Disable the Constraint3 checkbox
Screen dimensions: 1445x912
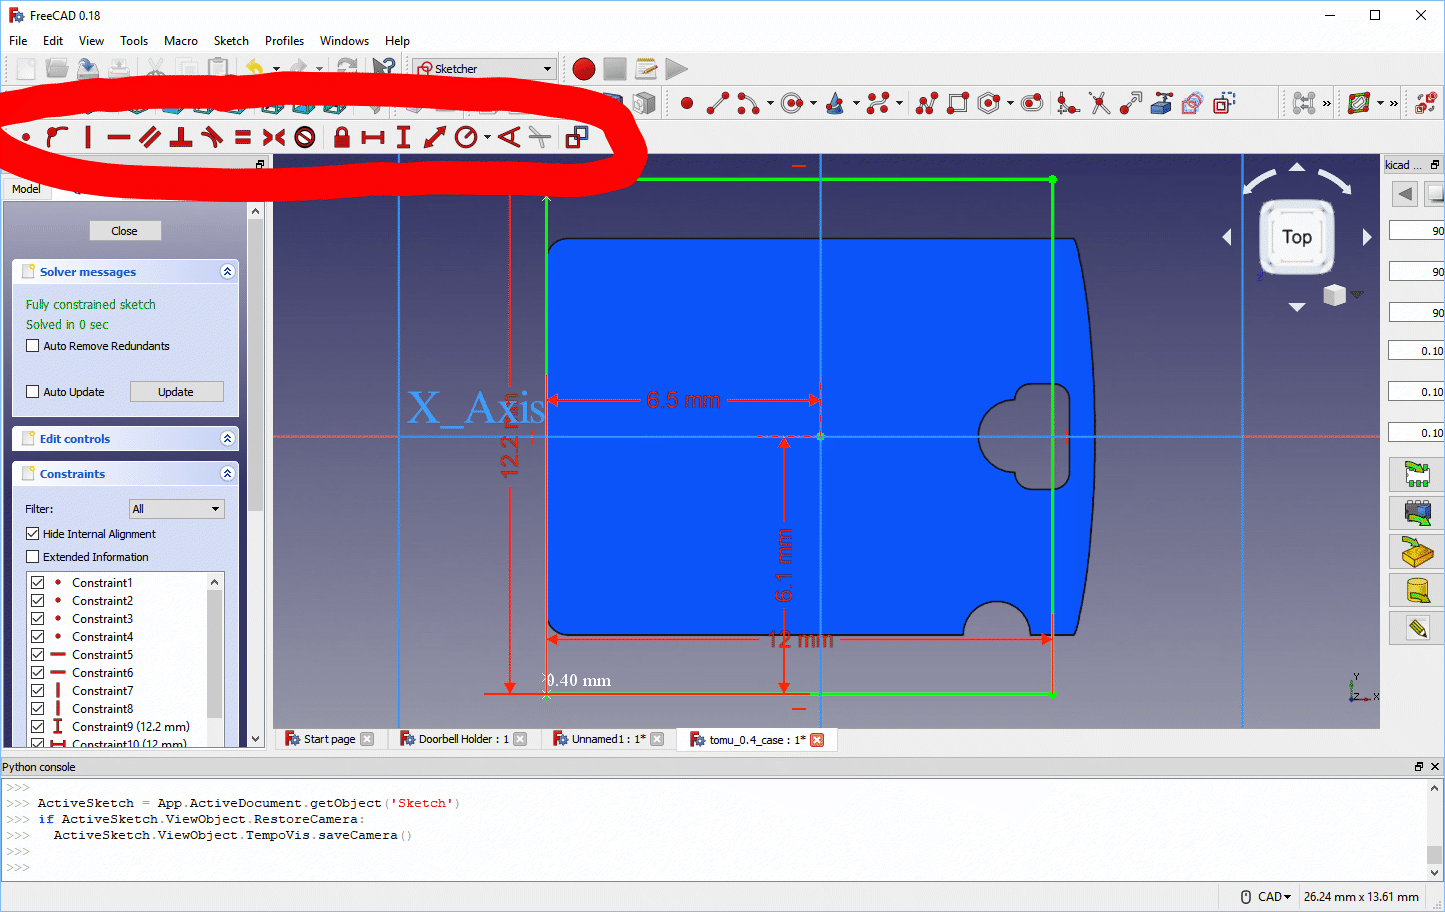[35, 618]
